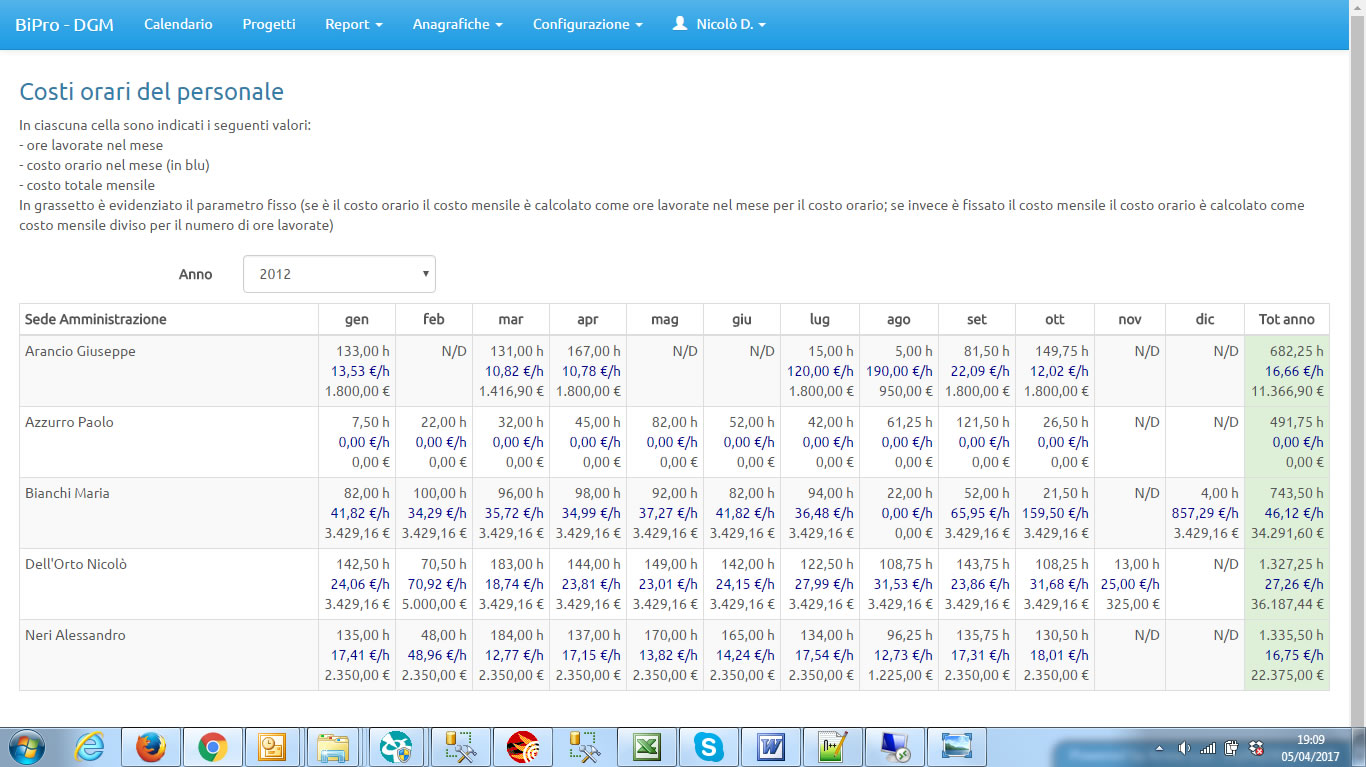The image size is (1366, 767).
Task: Open Excel from the taskbar
Action: coord(647,747)
